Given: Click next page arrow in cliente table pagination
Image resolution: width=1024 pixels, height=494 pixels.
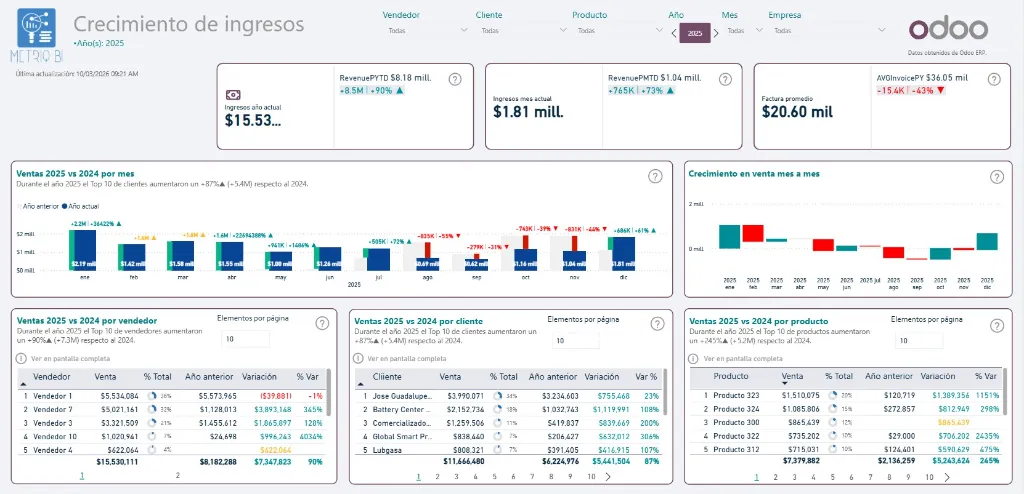Looking at the screenshot, I should tap(609, 476).
